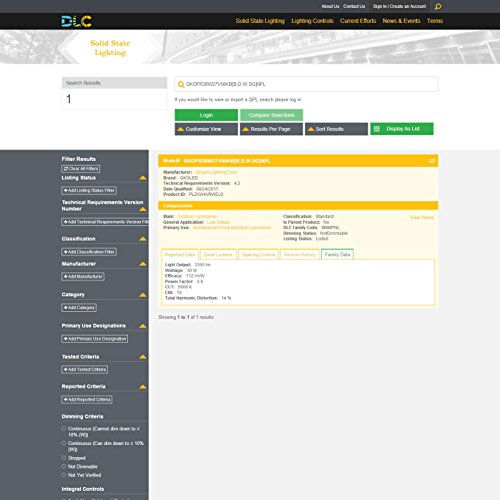The image size is (500, 500).
Task: Click the DLC logo
Action: (77, 21)
